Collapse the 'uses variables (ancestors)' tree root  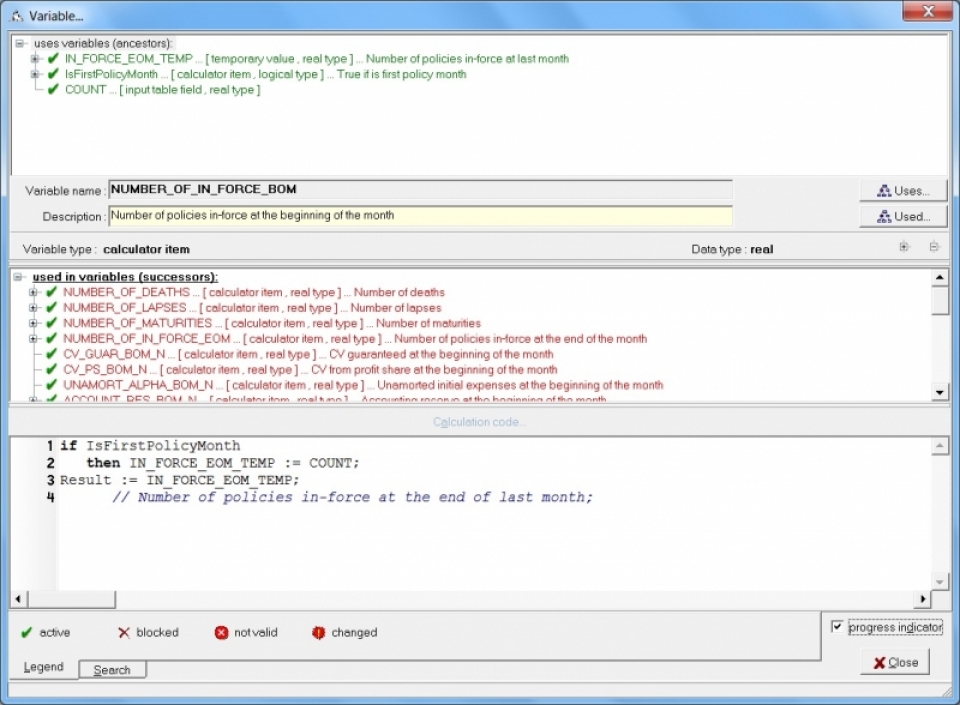point(20,44)
